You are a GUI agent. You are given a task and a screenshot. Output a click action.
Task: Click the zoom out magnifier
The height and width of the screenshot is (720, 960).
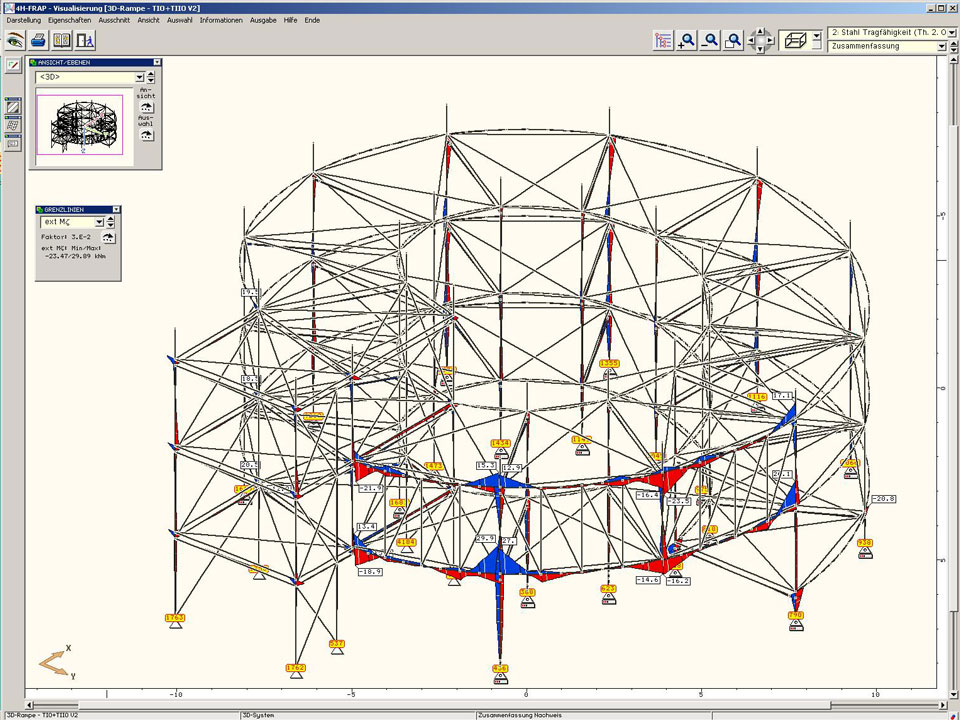point(710,40)
